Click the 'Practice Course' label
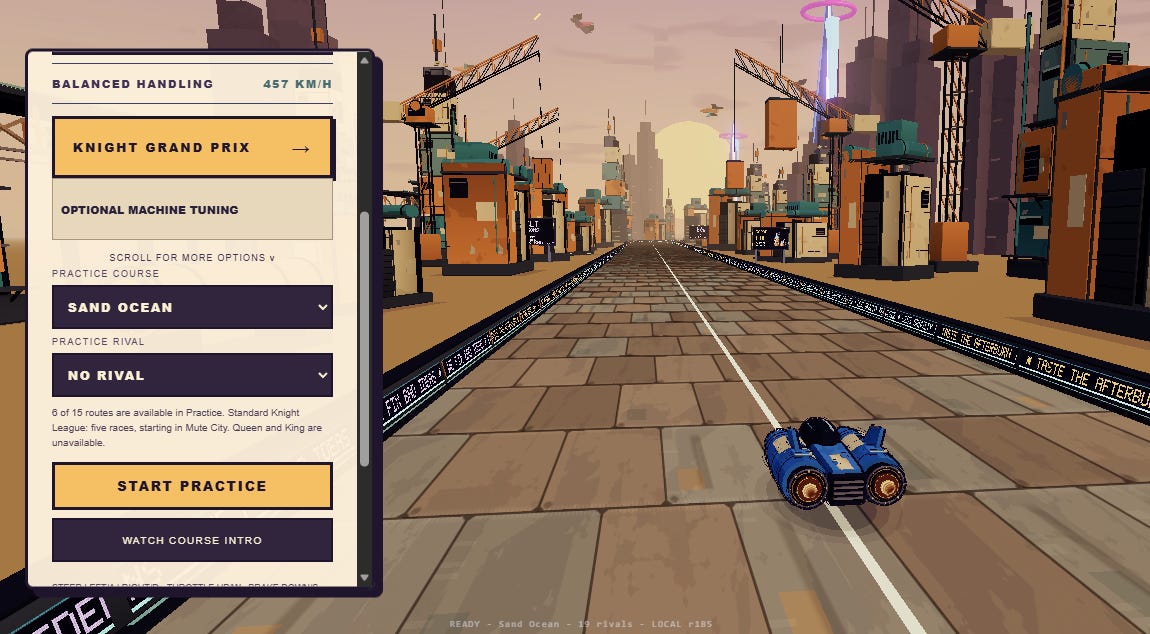1150x634 pixels. [x=106, y=273]
